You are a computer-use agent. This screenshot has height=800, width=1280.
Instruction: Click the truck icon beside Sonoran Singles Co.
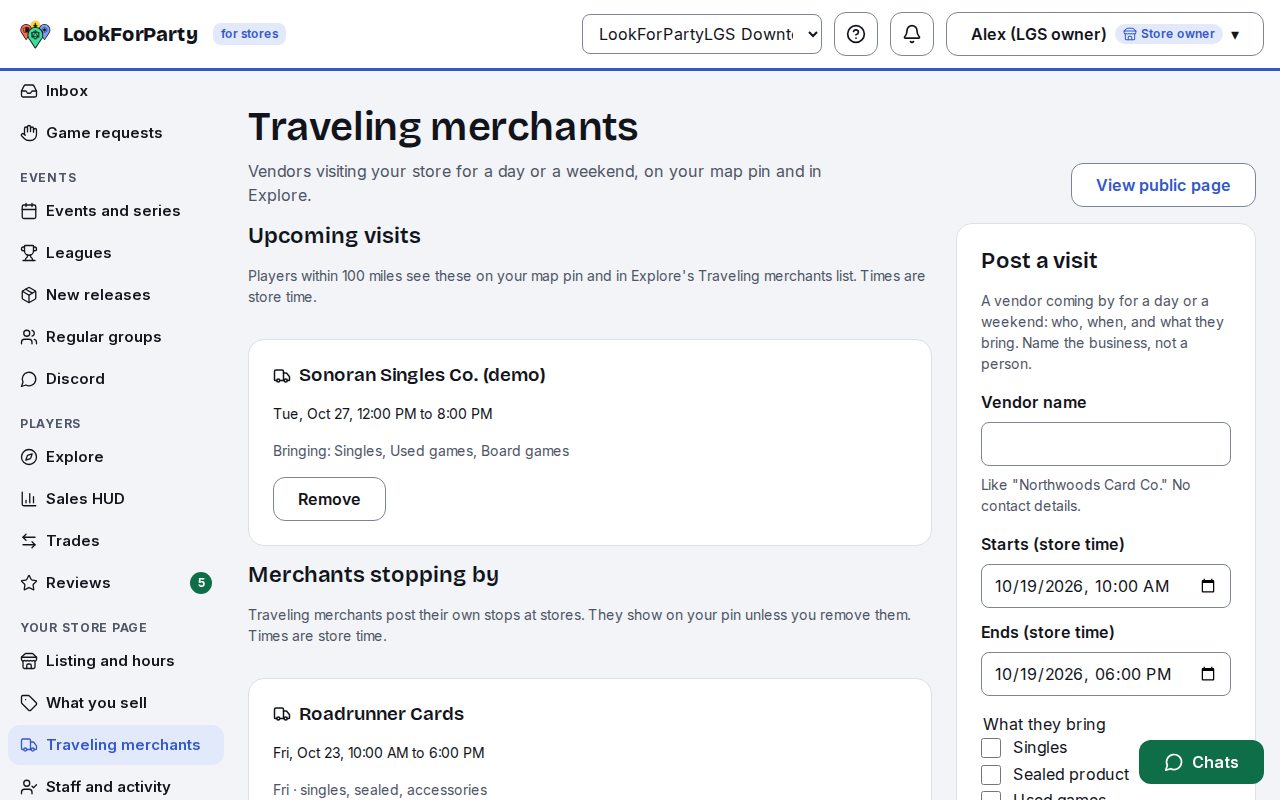(282, 376)
